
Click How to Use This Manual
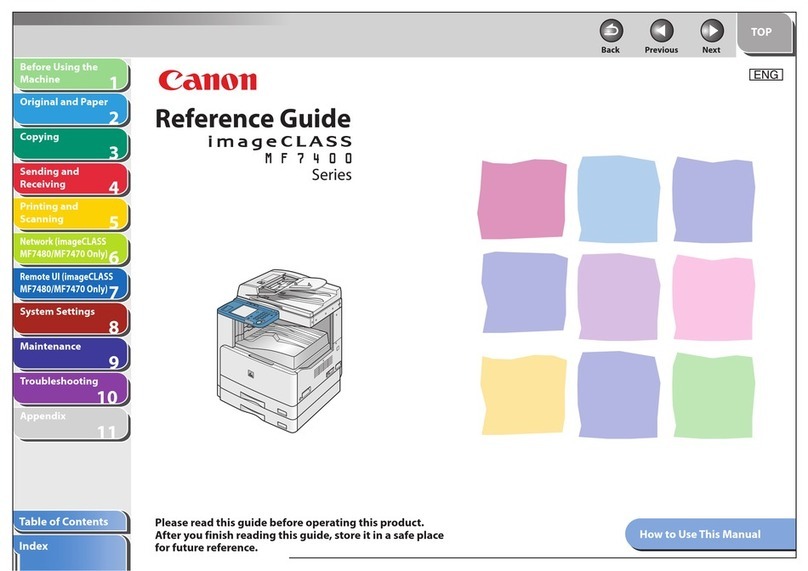(x=711, y=534)
